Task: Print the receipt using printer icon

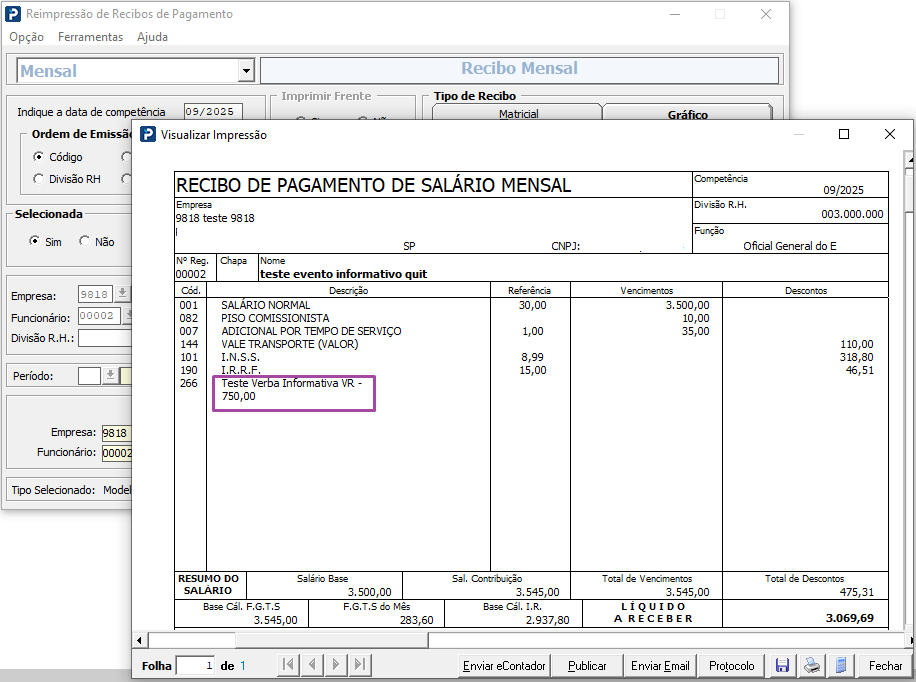Action: [x=811, y=665]
